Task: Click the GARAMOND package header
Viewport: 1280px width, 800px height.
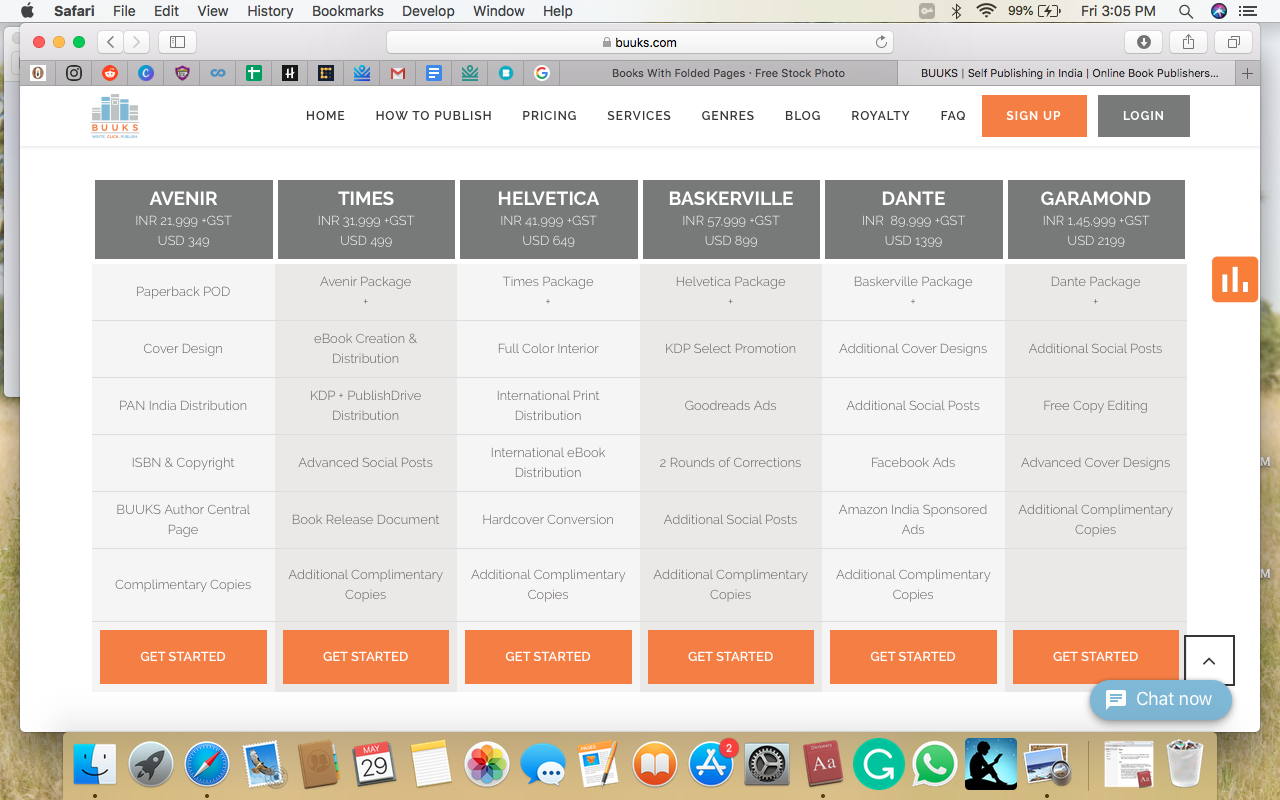Action: [1096, 219]
